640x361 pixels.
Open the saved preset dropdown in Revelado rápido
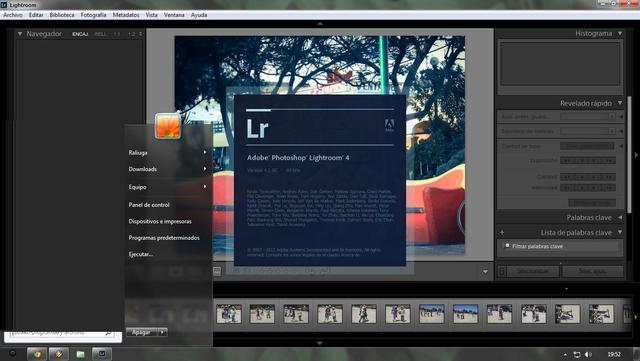click(588, 117)
